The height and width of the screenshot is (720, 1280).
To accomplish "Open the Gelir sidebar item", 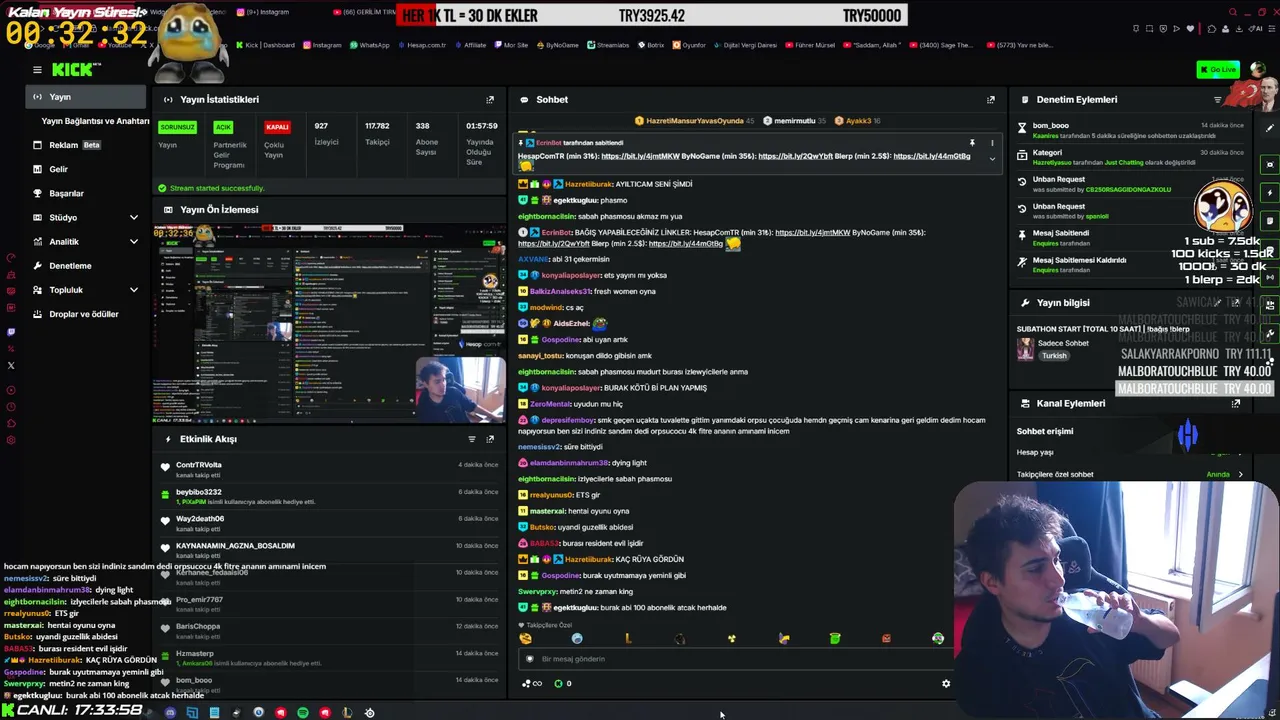I will tap(58, 169).
